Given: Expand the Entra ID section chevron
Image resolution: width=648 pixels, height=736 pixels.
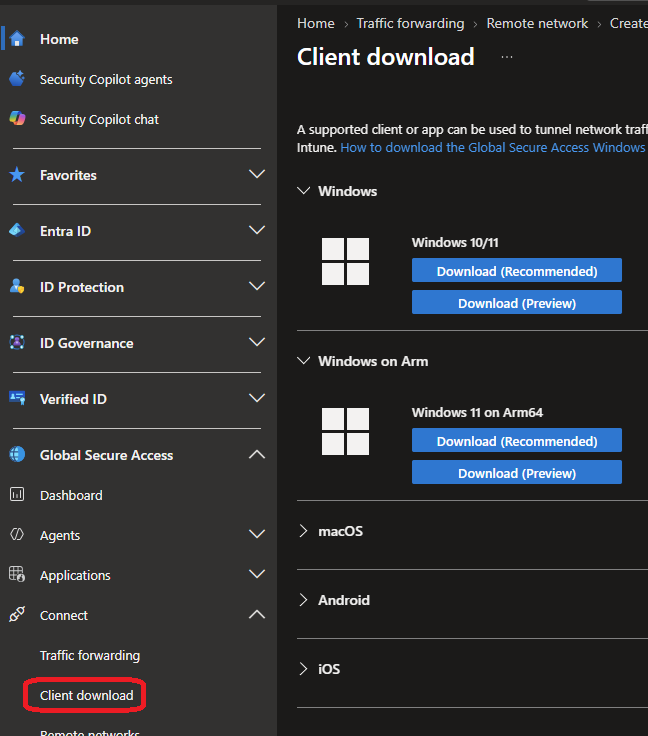Looking at the screenshot, I should pyautogui.click(x=257, y=230).
